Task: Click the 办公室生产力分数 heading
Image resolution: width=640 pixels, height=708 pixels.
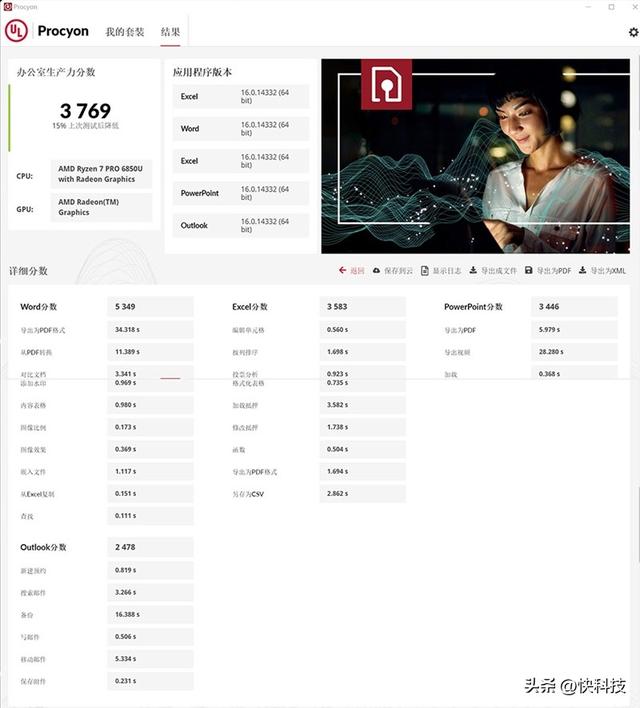Action: click(56, 72)
